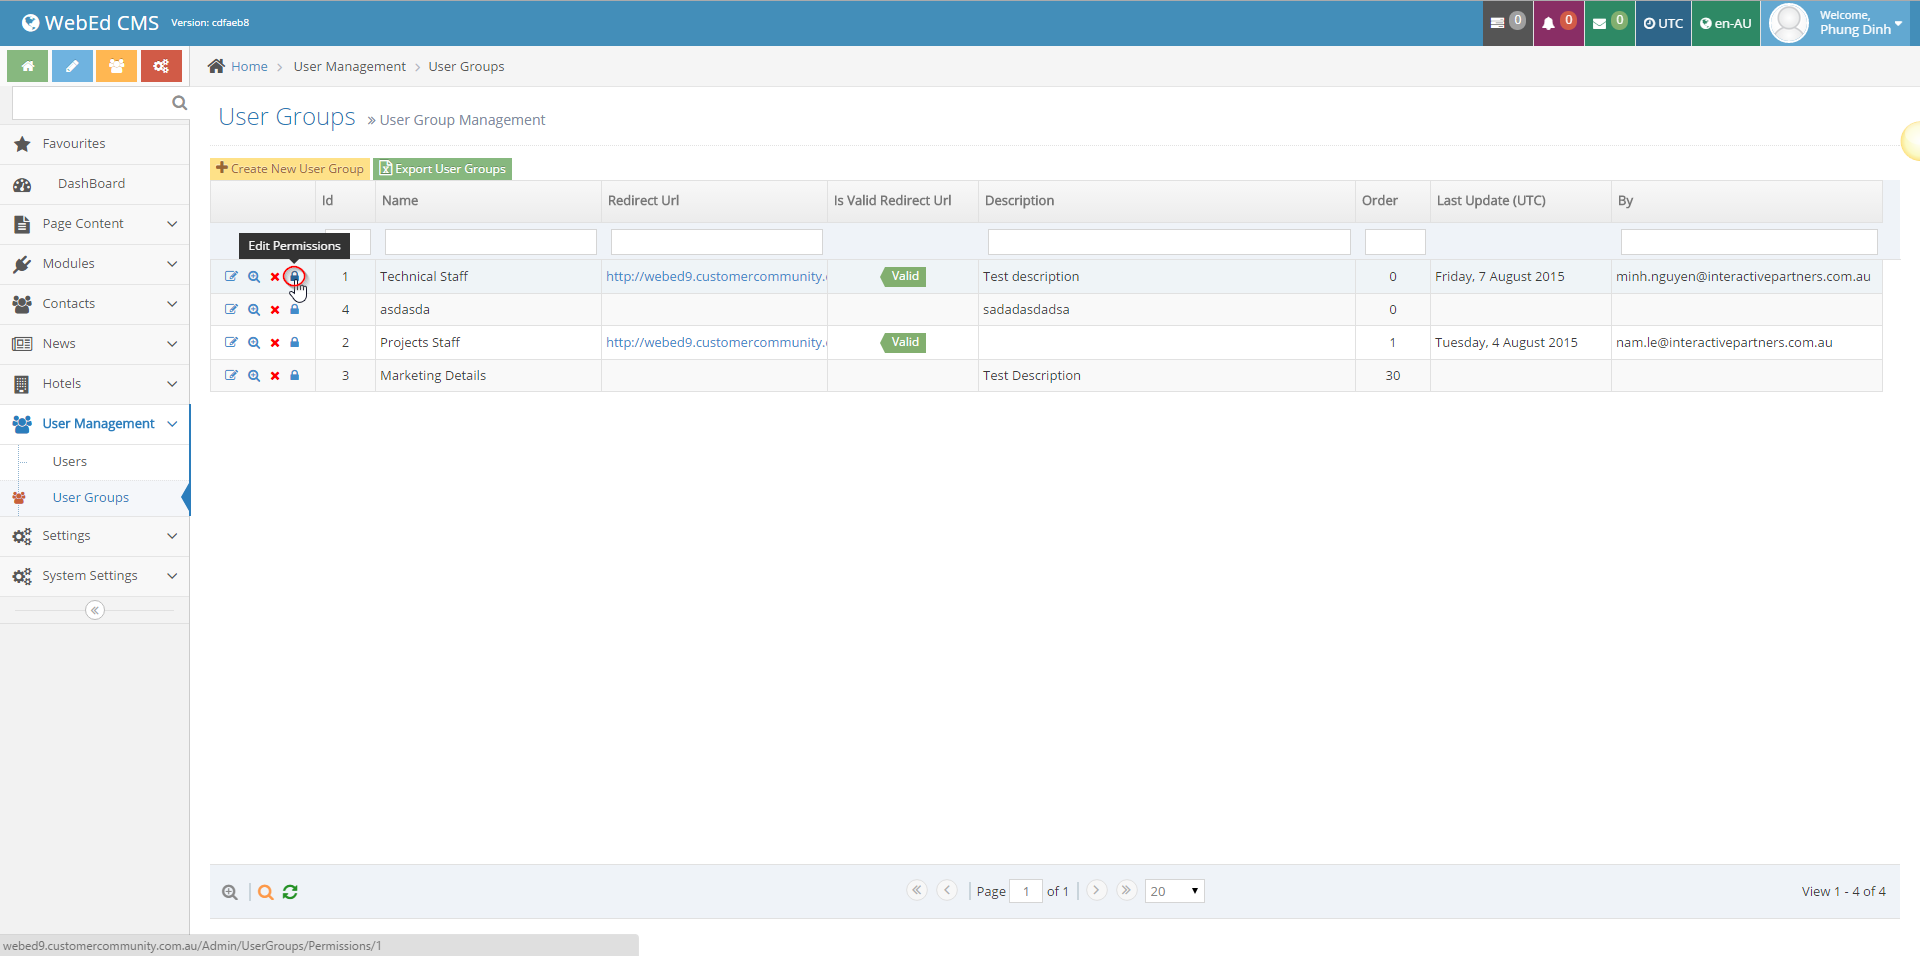Click the green refresh grid icon
1920x956 pixels.
(x=290, y=892)
